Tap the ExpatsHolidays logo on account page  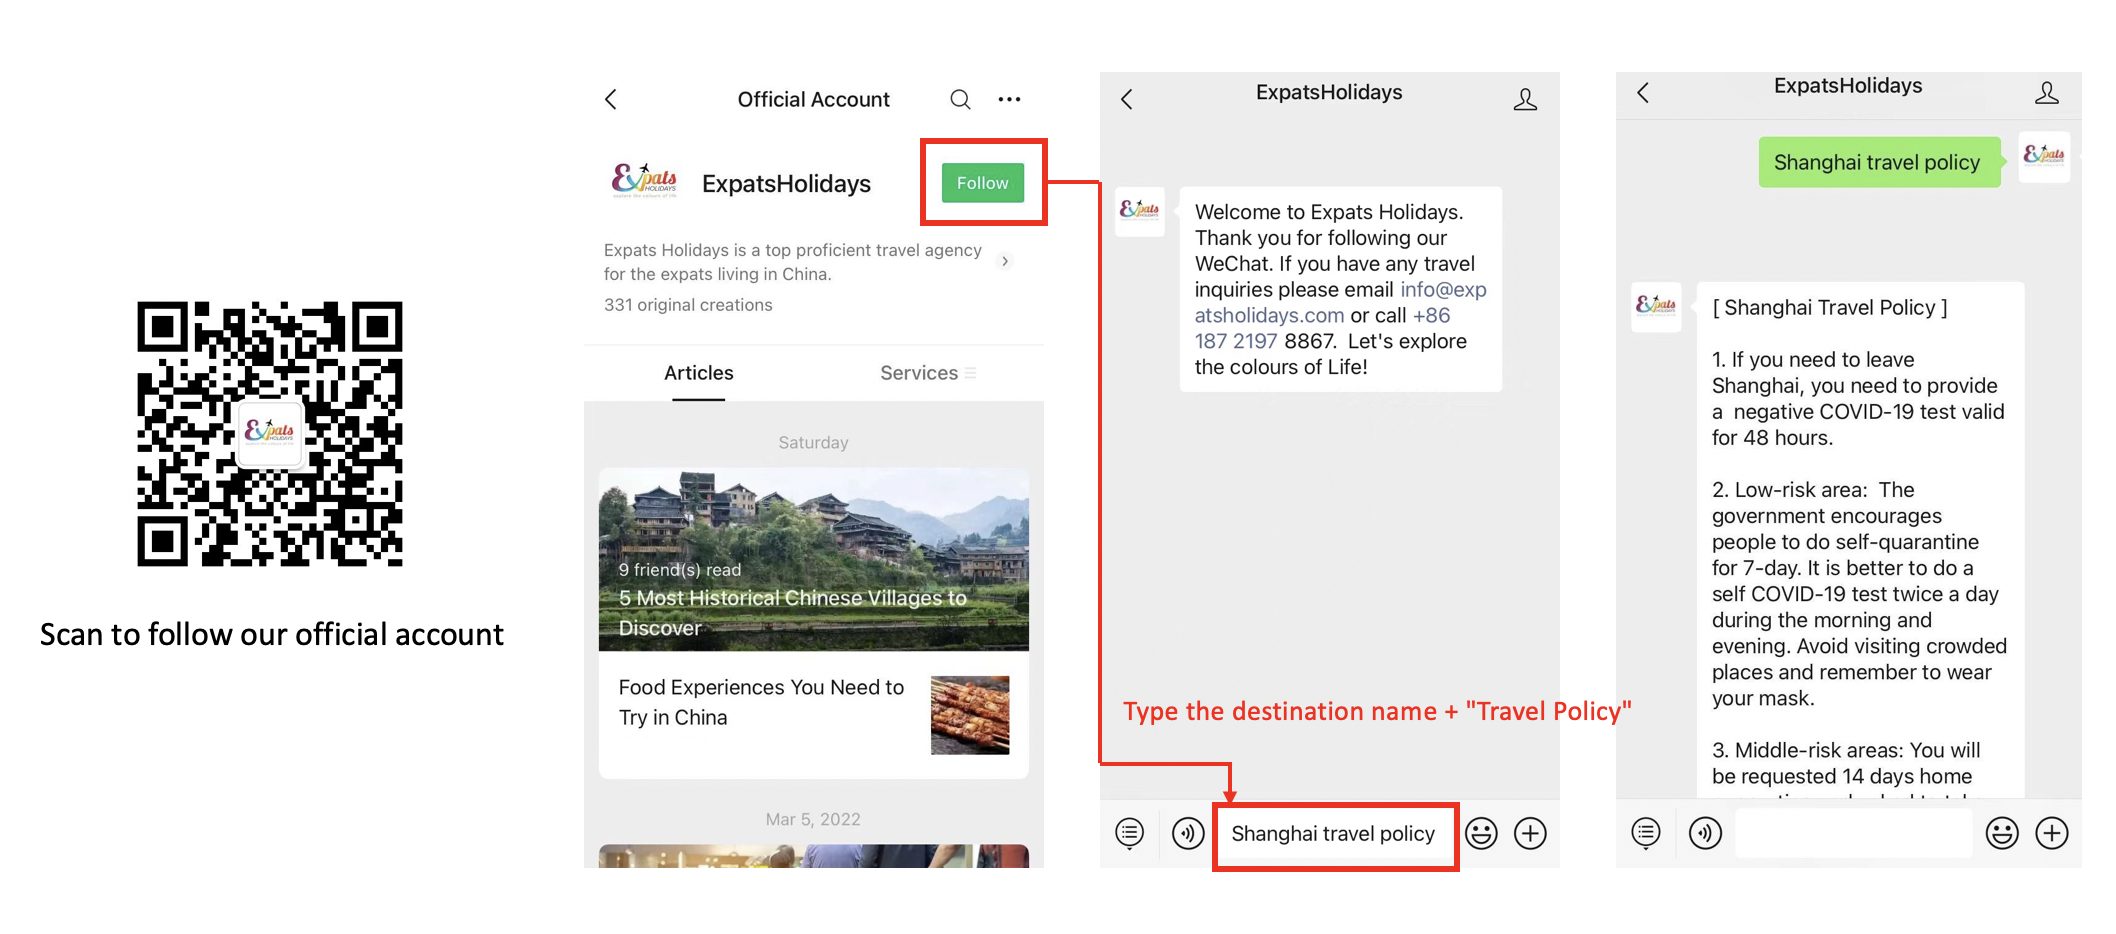644,181
